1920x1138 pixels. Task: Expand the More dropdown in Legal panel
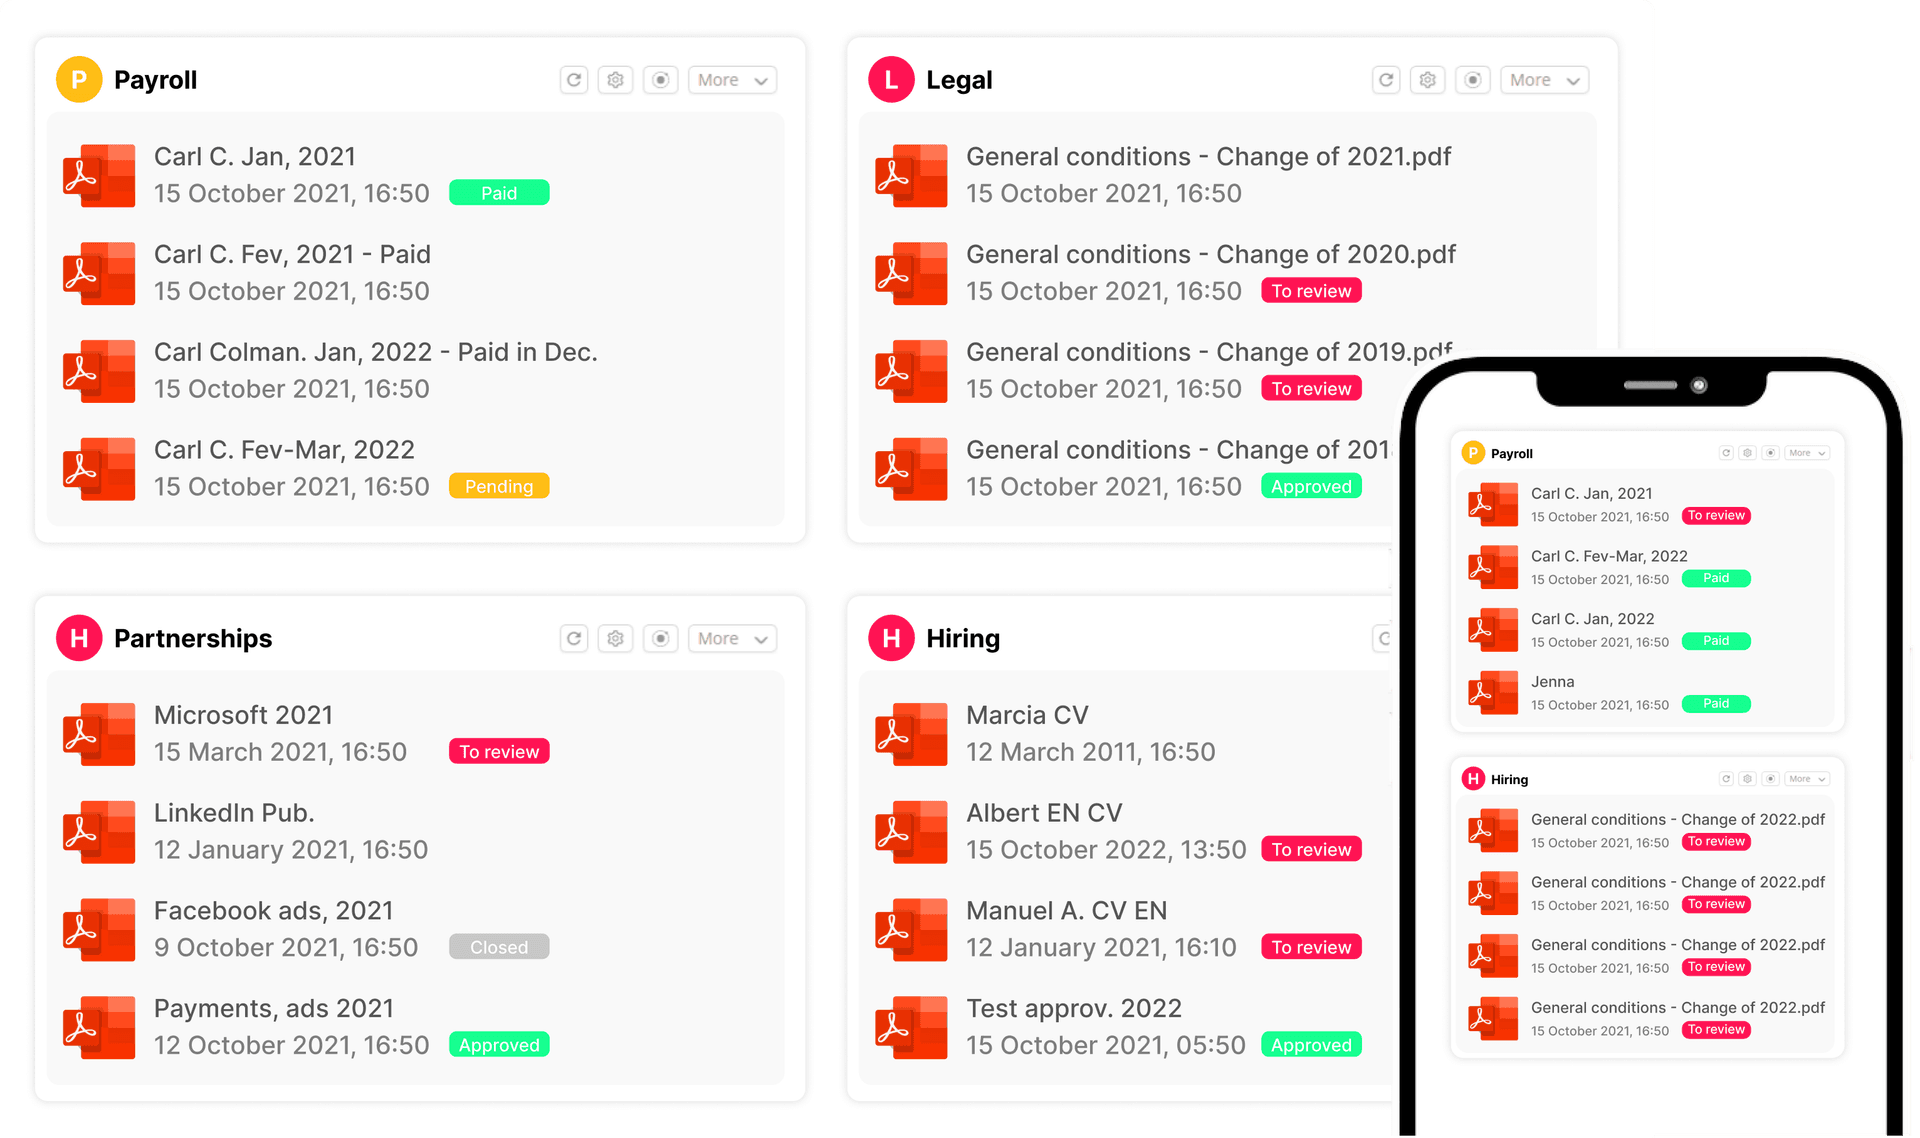[x=1544, y=80]
